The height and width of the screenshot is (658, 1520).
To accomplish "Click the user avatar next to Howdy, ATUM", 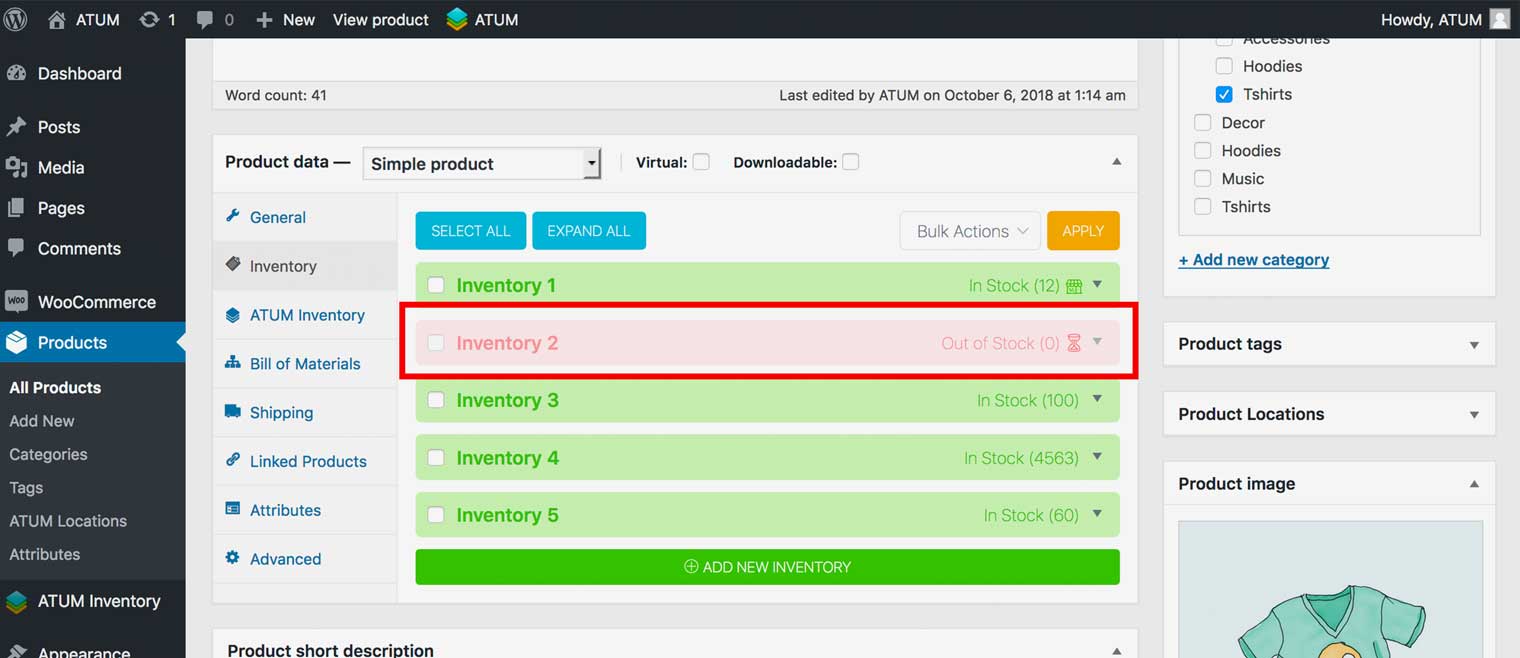I will point(1499,19).
